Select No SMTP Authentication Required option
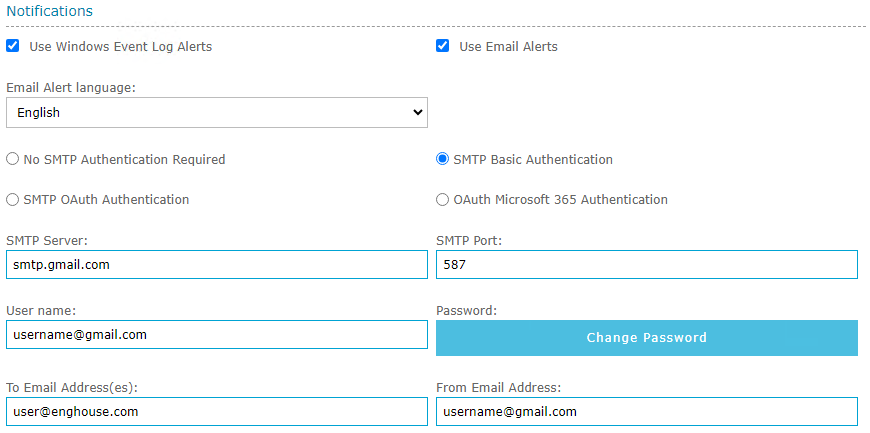 tap(12, 160)
